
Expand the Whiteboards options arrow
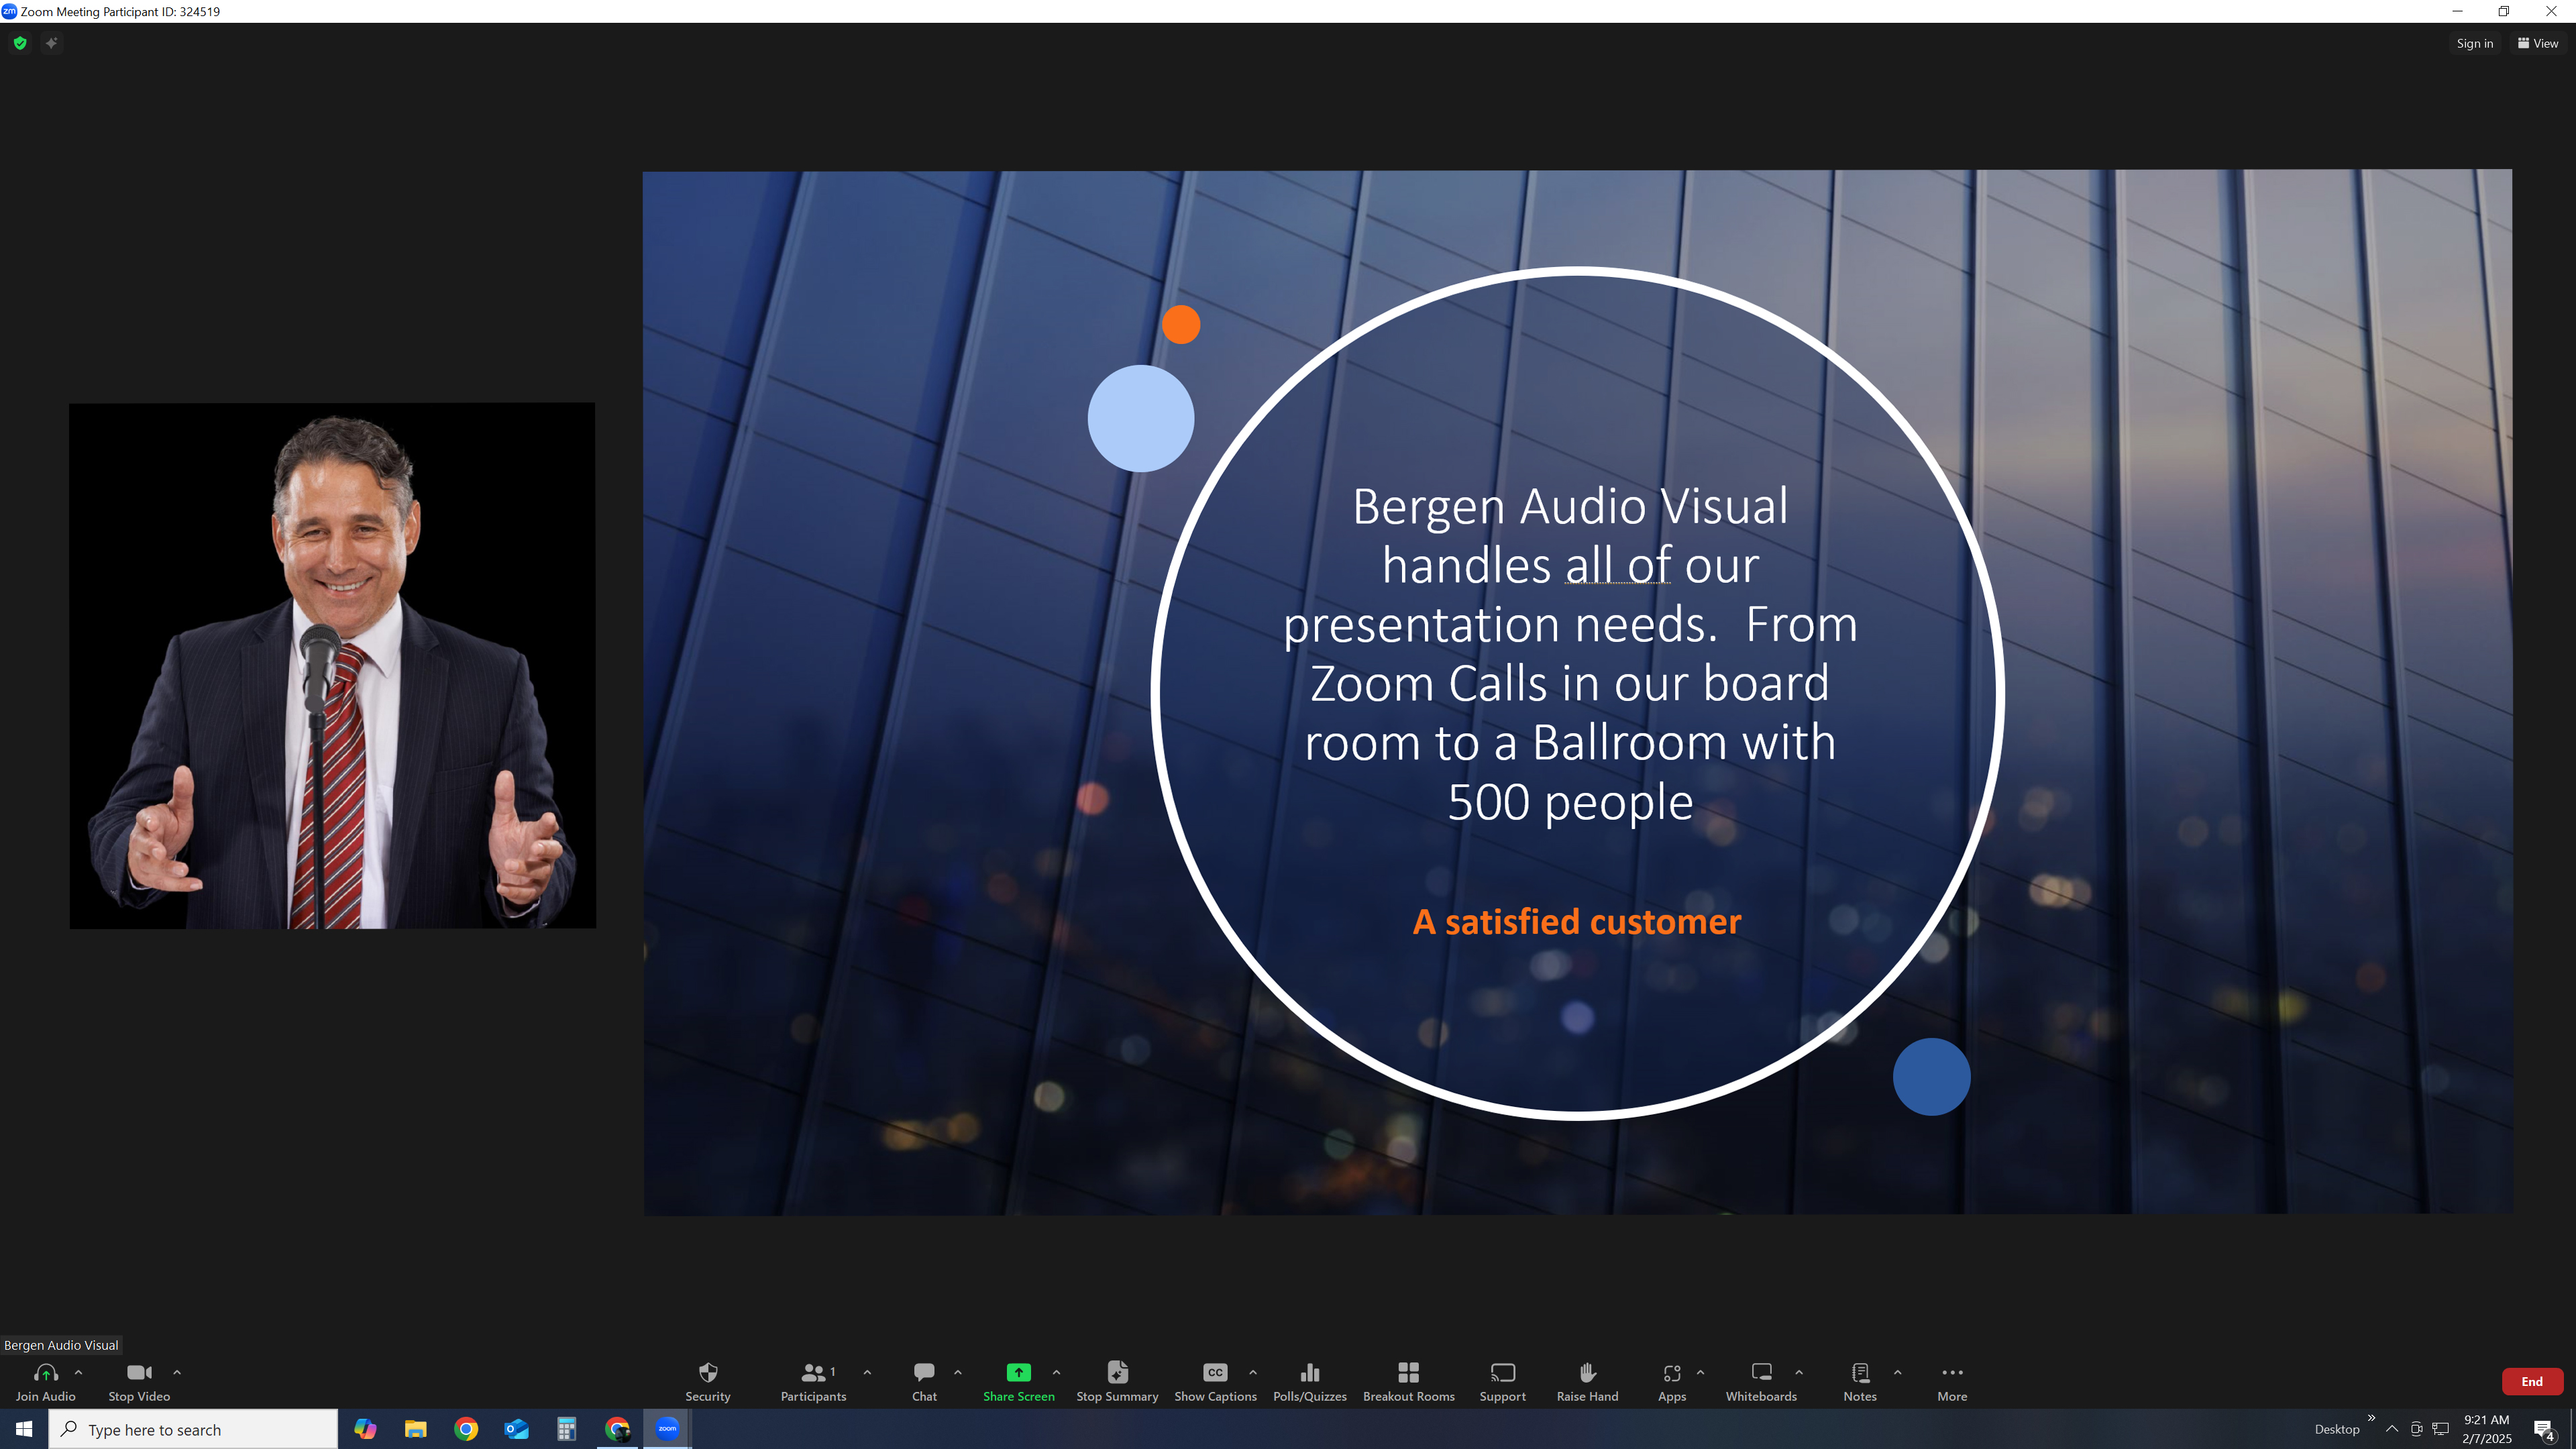pos(1799,1372)
